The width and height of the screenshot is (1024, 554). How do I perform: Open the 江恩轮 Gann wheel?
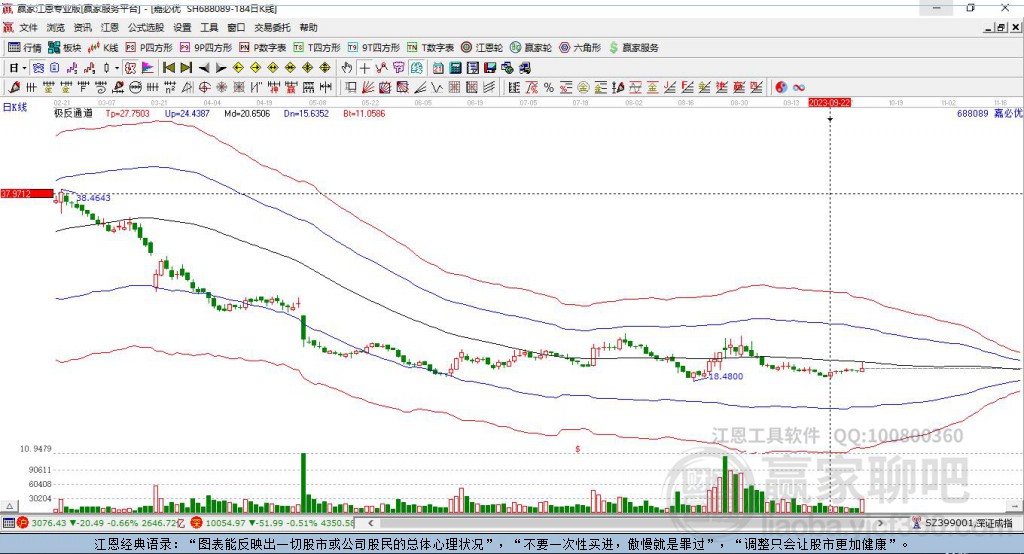coord(482,48)
